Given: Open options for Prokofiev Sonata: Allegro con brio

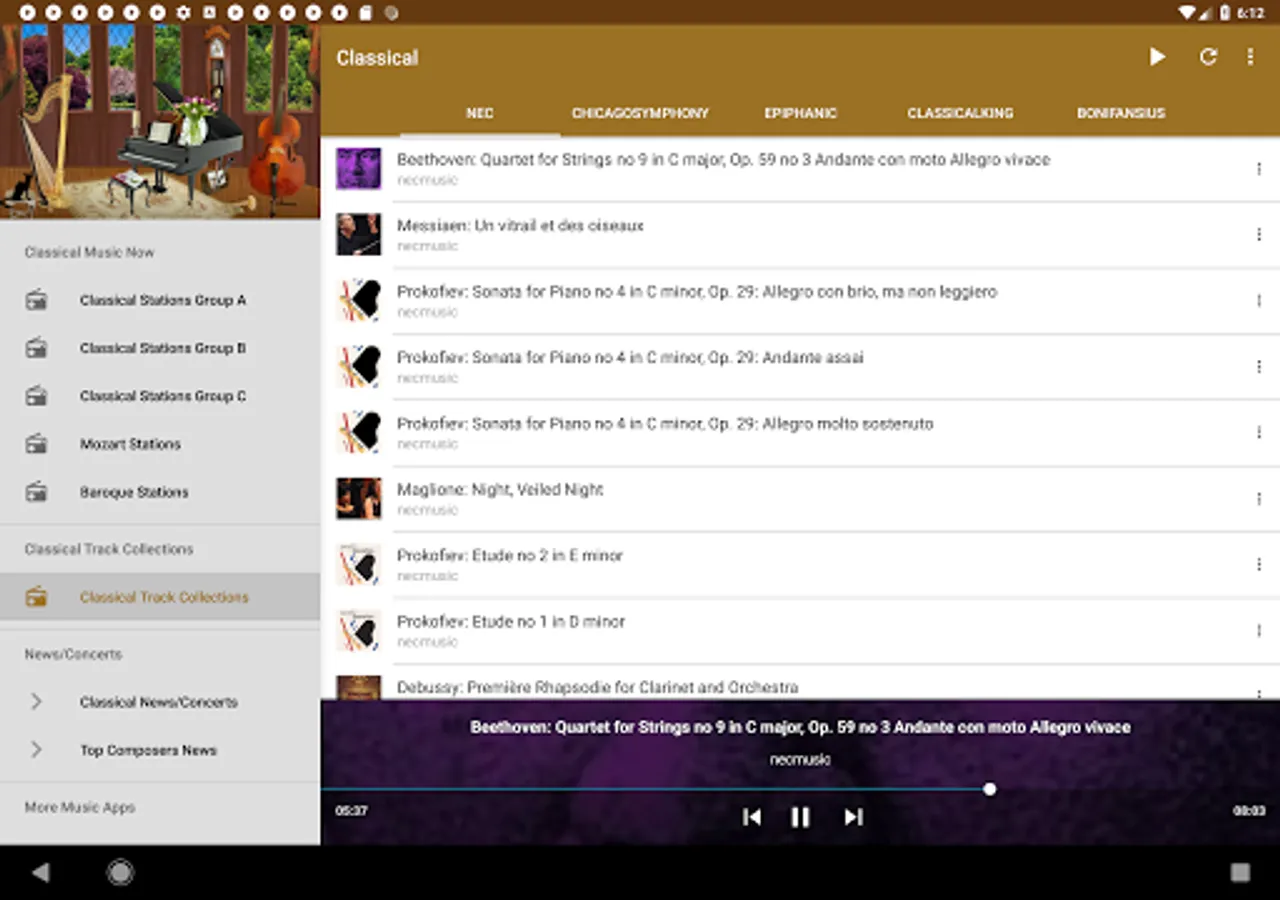Looking at the screenshot, I should click(1258, 301).
